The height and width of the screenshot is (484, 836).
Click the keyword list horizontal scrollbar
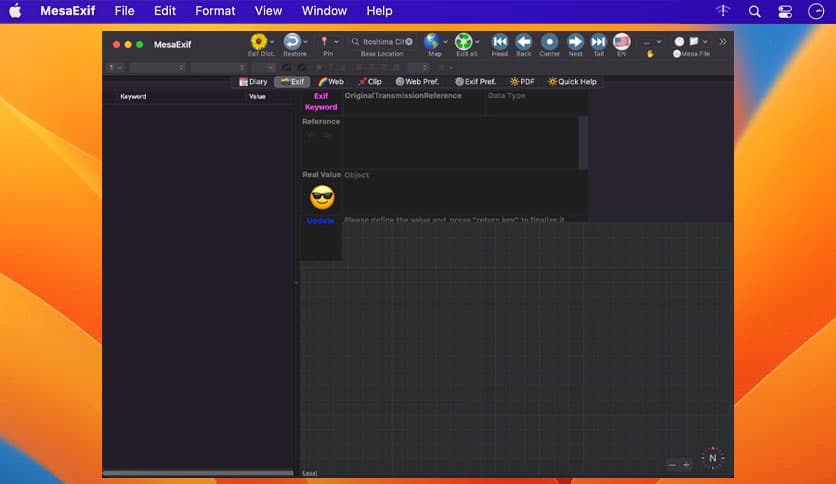coord(198,473)
